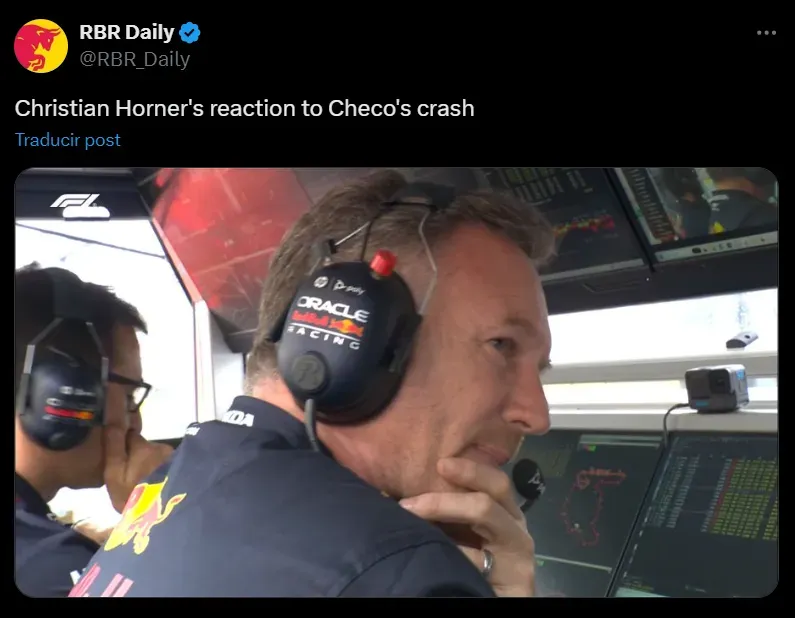Select the Traducir post link
The height and width of the screenshot is (618, 795).
[x=67, y=140]
